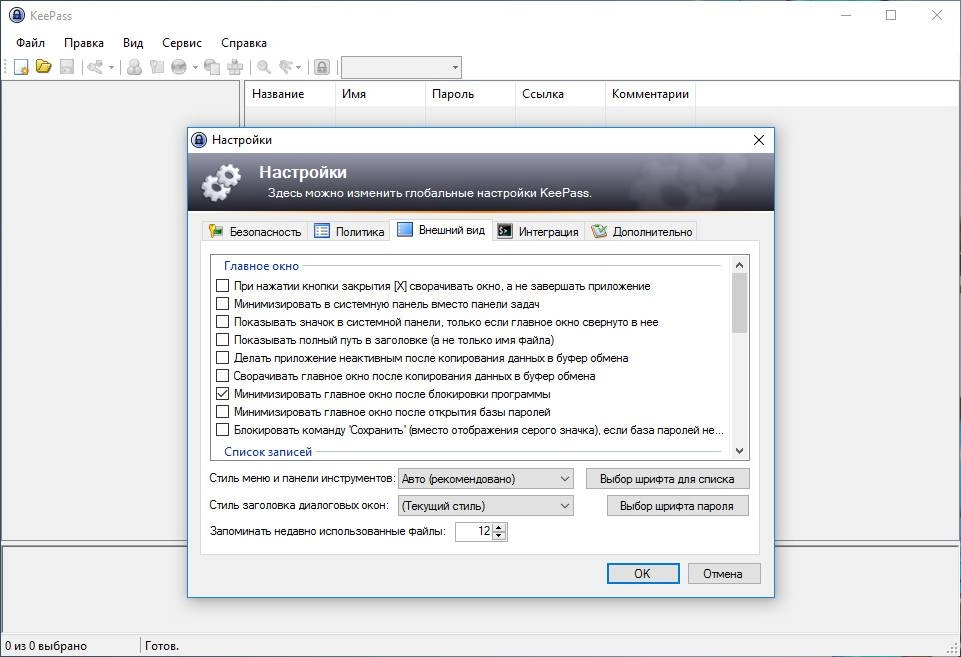
Task: Click the KeePass lock icon in title bar
Action: [x=17, y=15]
